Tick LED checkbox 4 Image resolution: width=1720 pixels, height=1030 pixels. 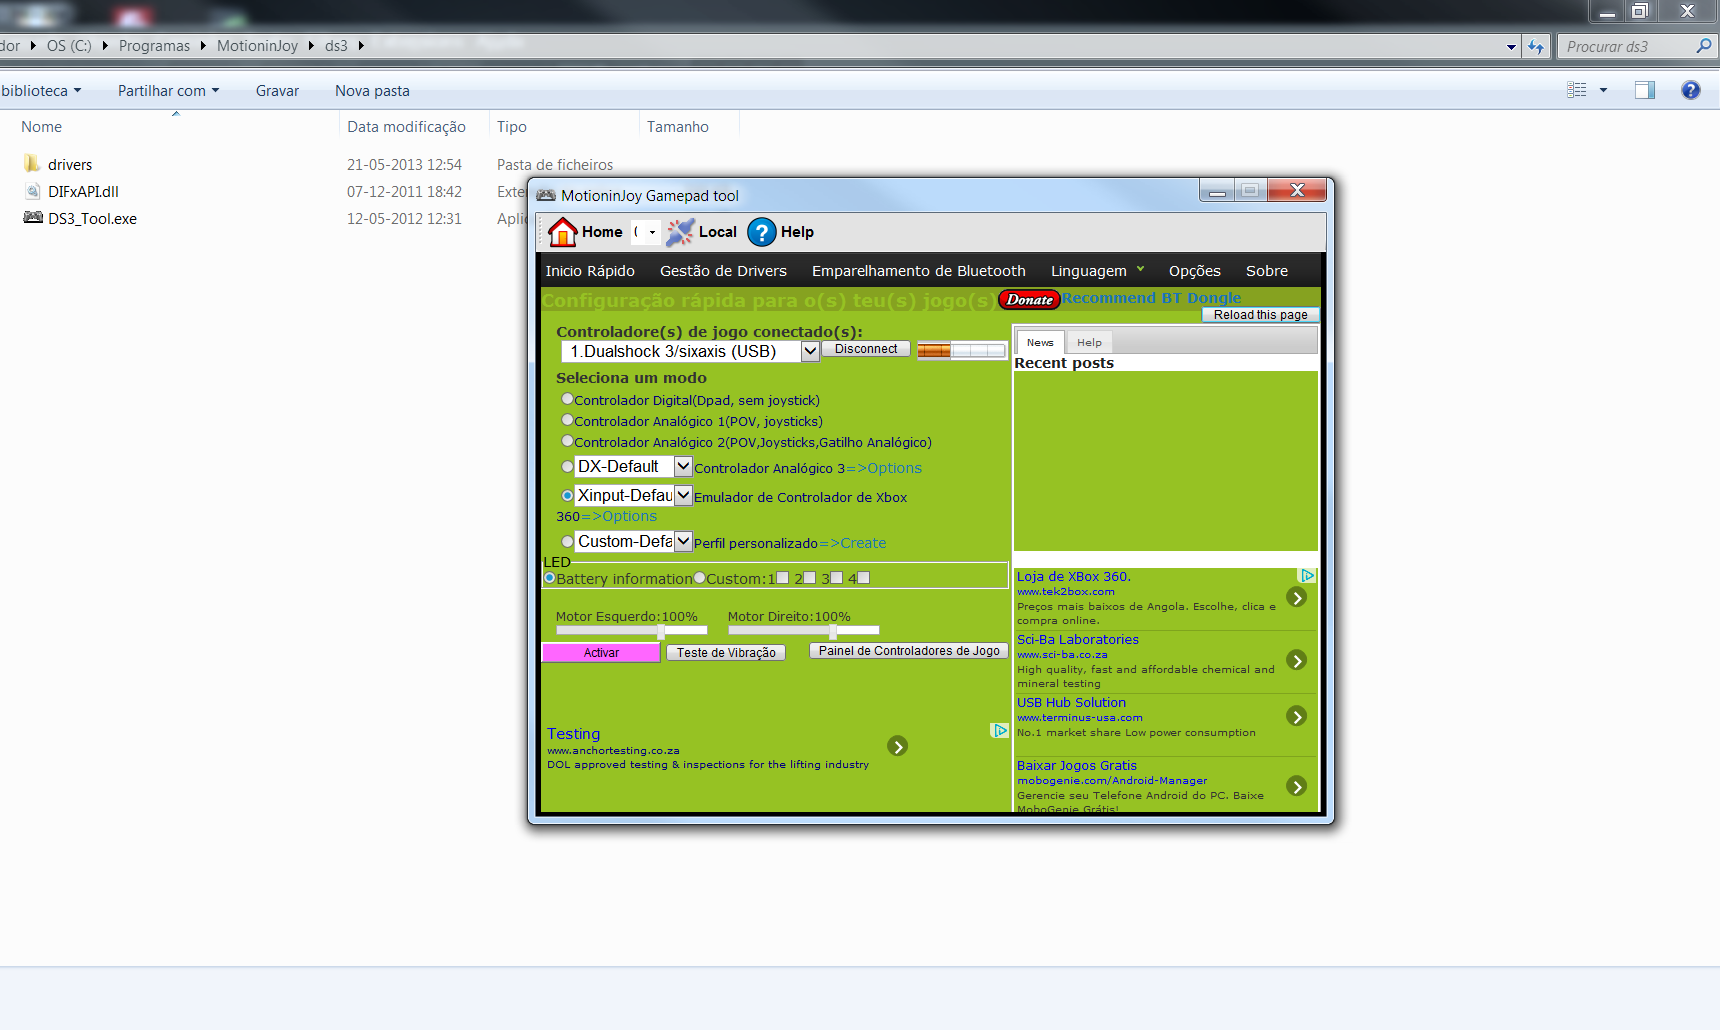(864, 578)
